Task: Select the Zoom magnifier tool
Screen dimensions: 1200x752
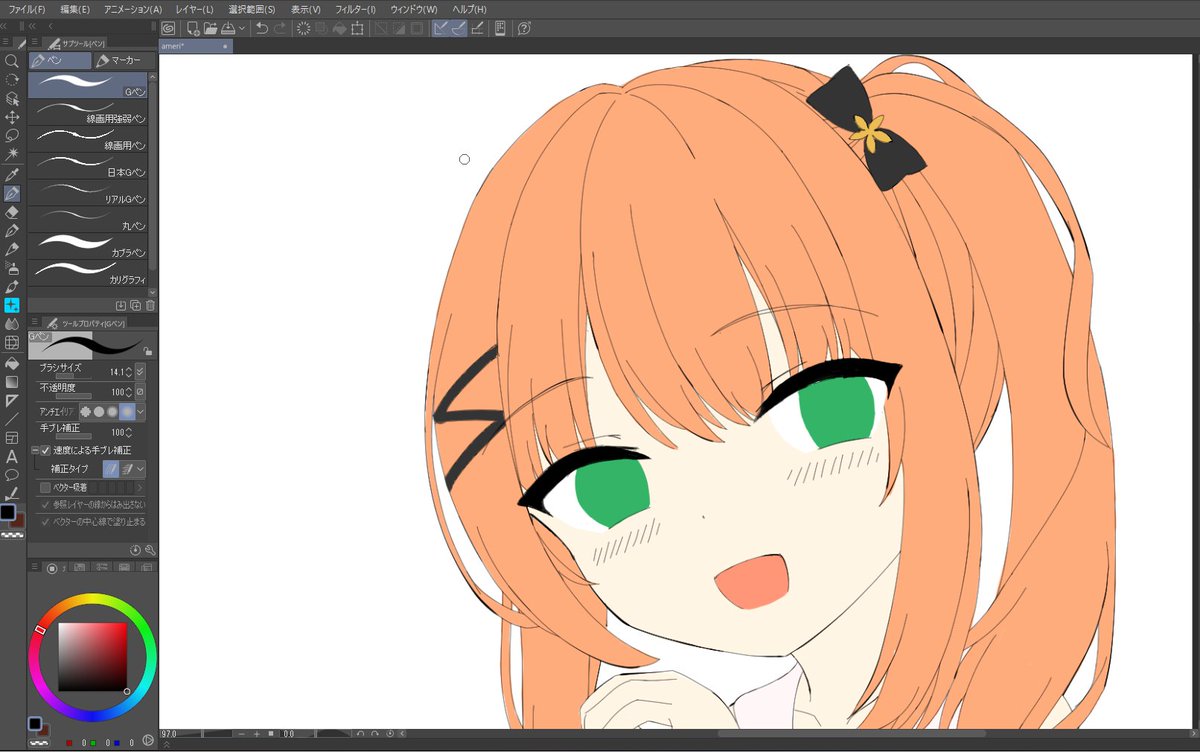Action: pyautogui.click(x=12, y=61)
